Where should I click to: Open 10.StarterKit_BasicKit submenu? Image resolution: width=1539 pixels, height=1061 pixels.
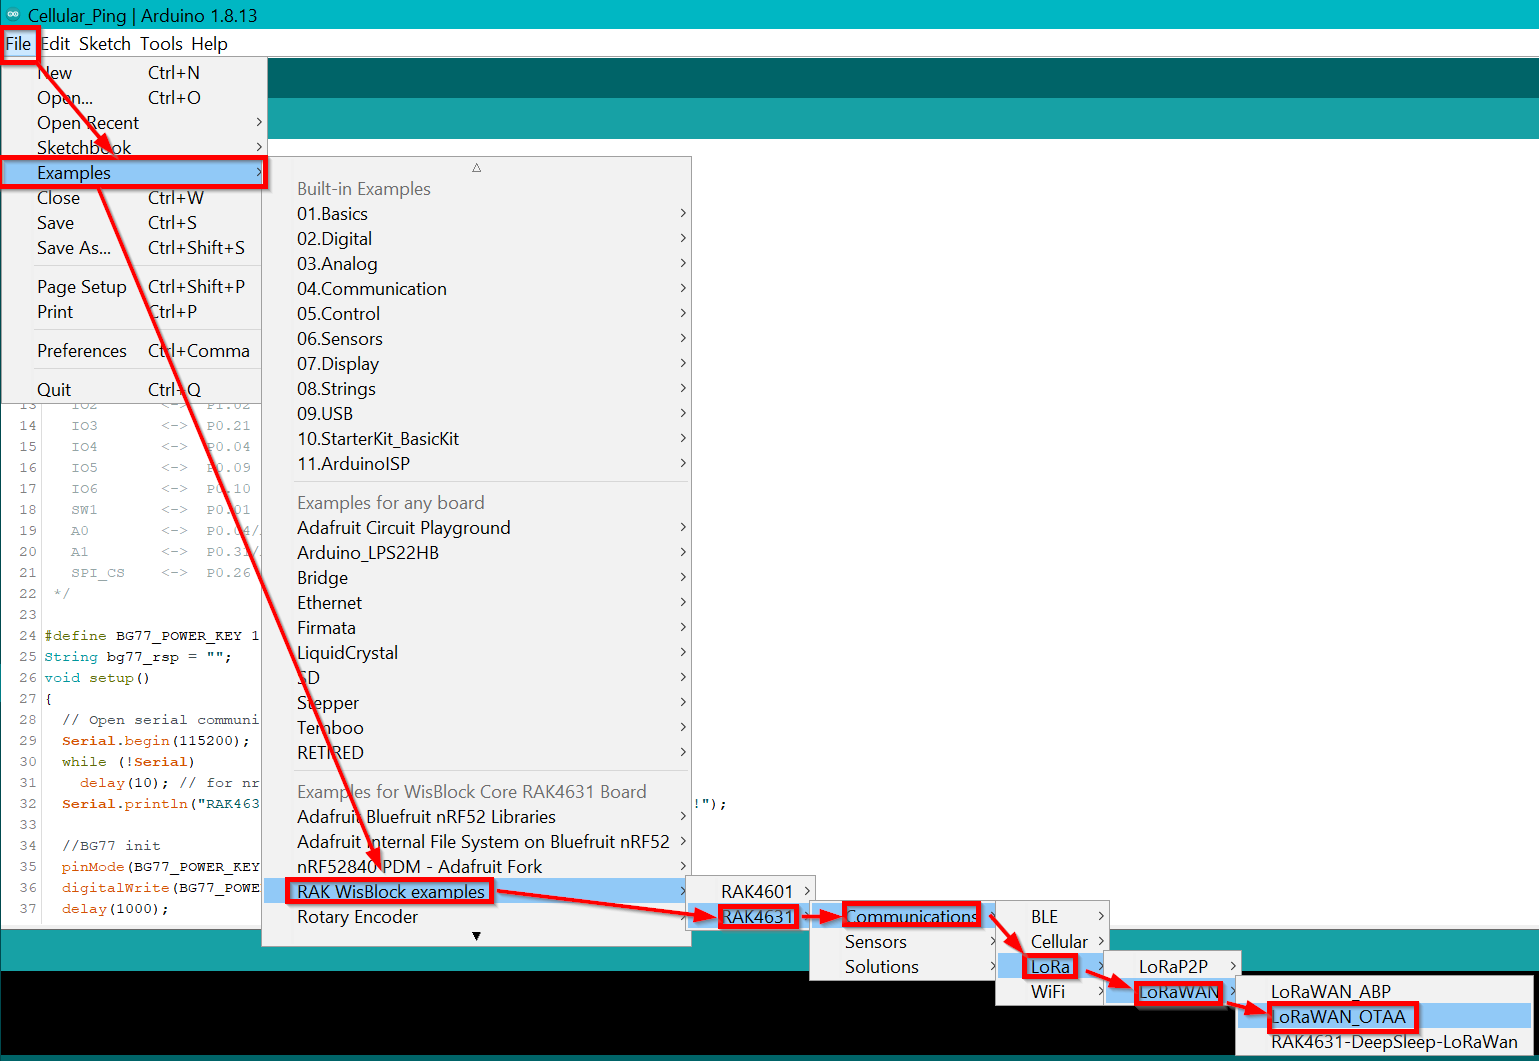point(477,439)
